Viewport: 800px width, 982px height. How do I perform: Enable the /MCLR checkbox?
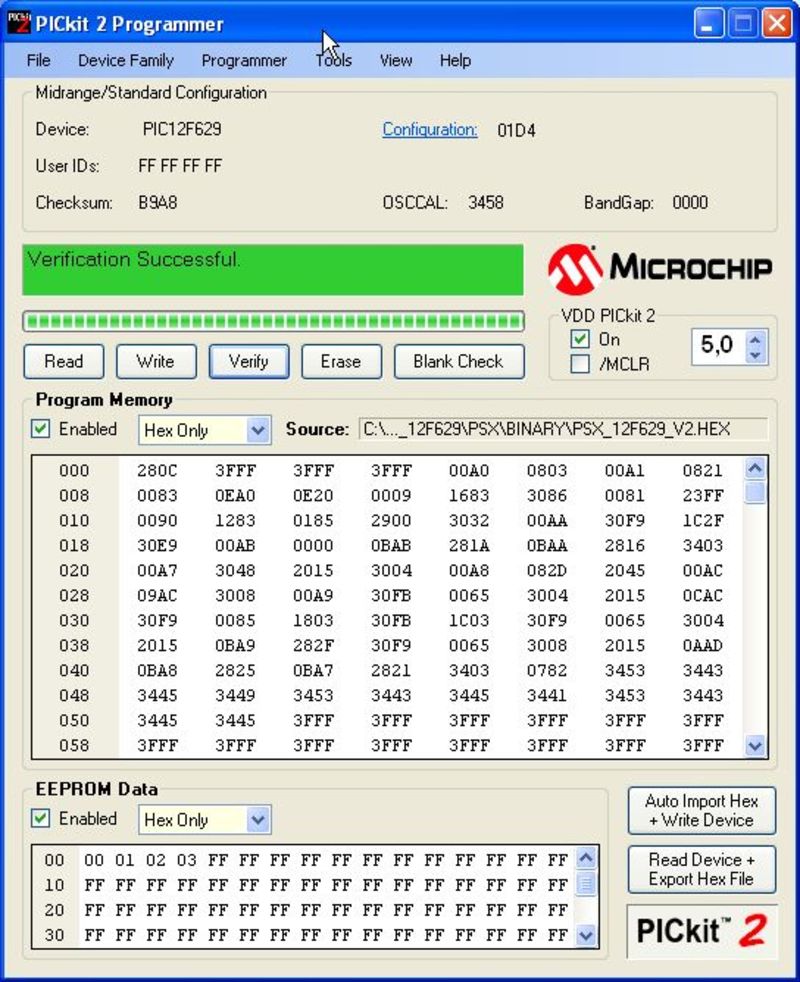click(580, 365)
